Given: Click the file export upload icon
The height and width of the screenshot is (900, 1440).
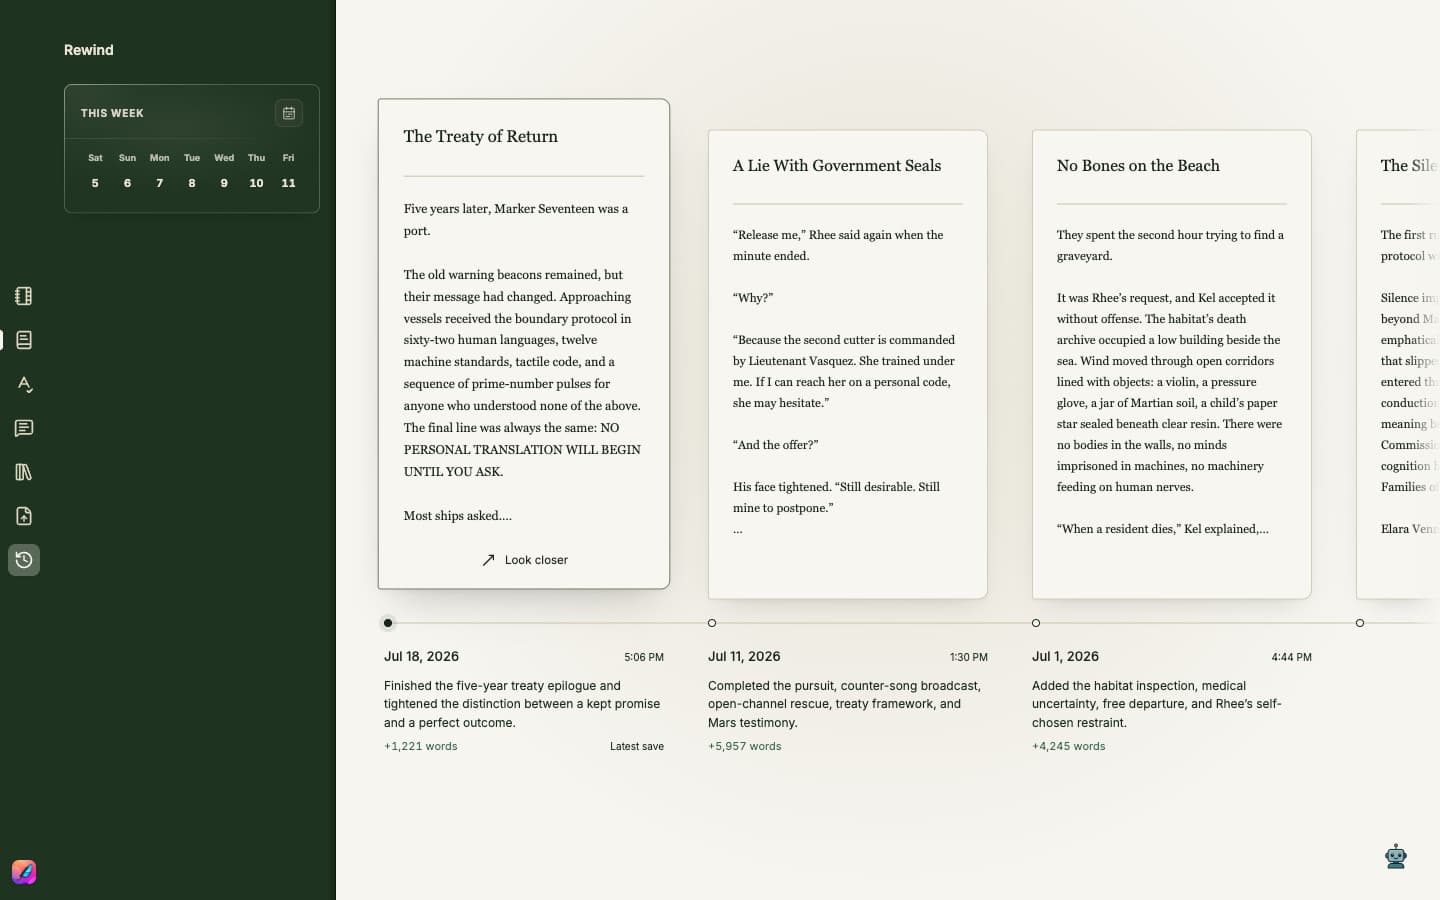Looking at the screenshot, I should (x=24, y=516).
